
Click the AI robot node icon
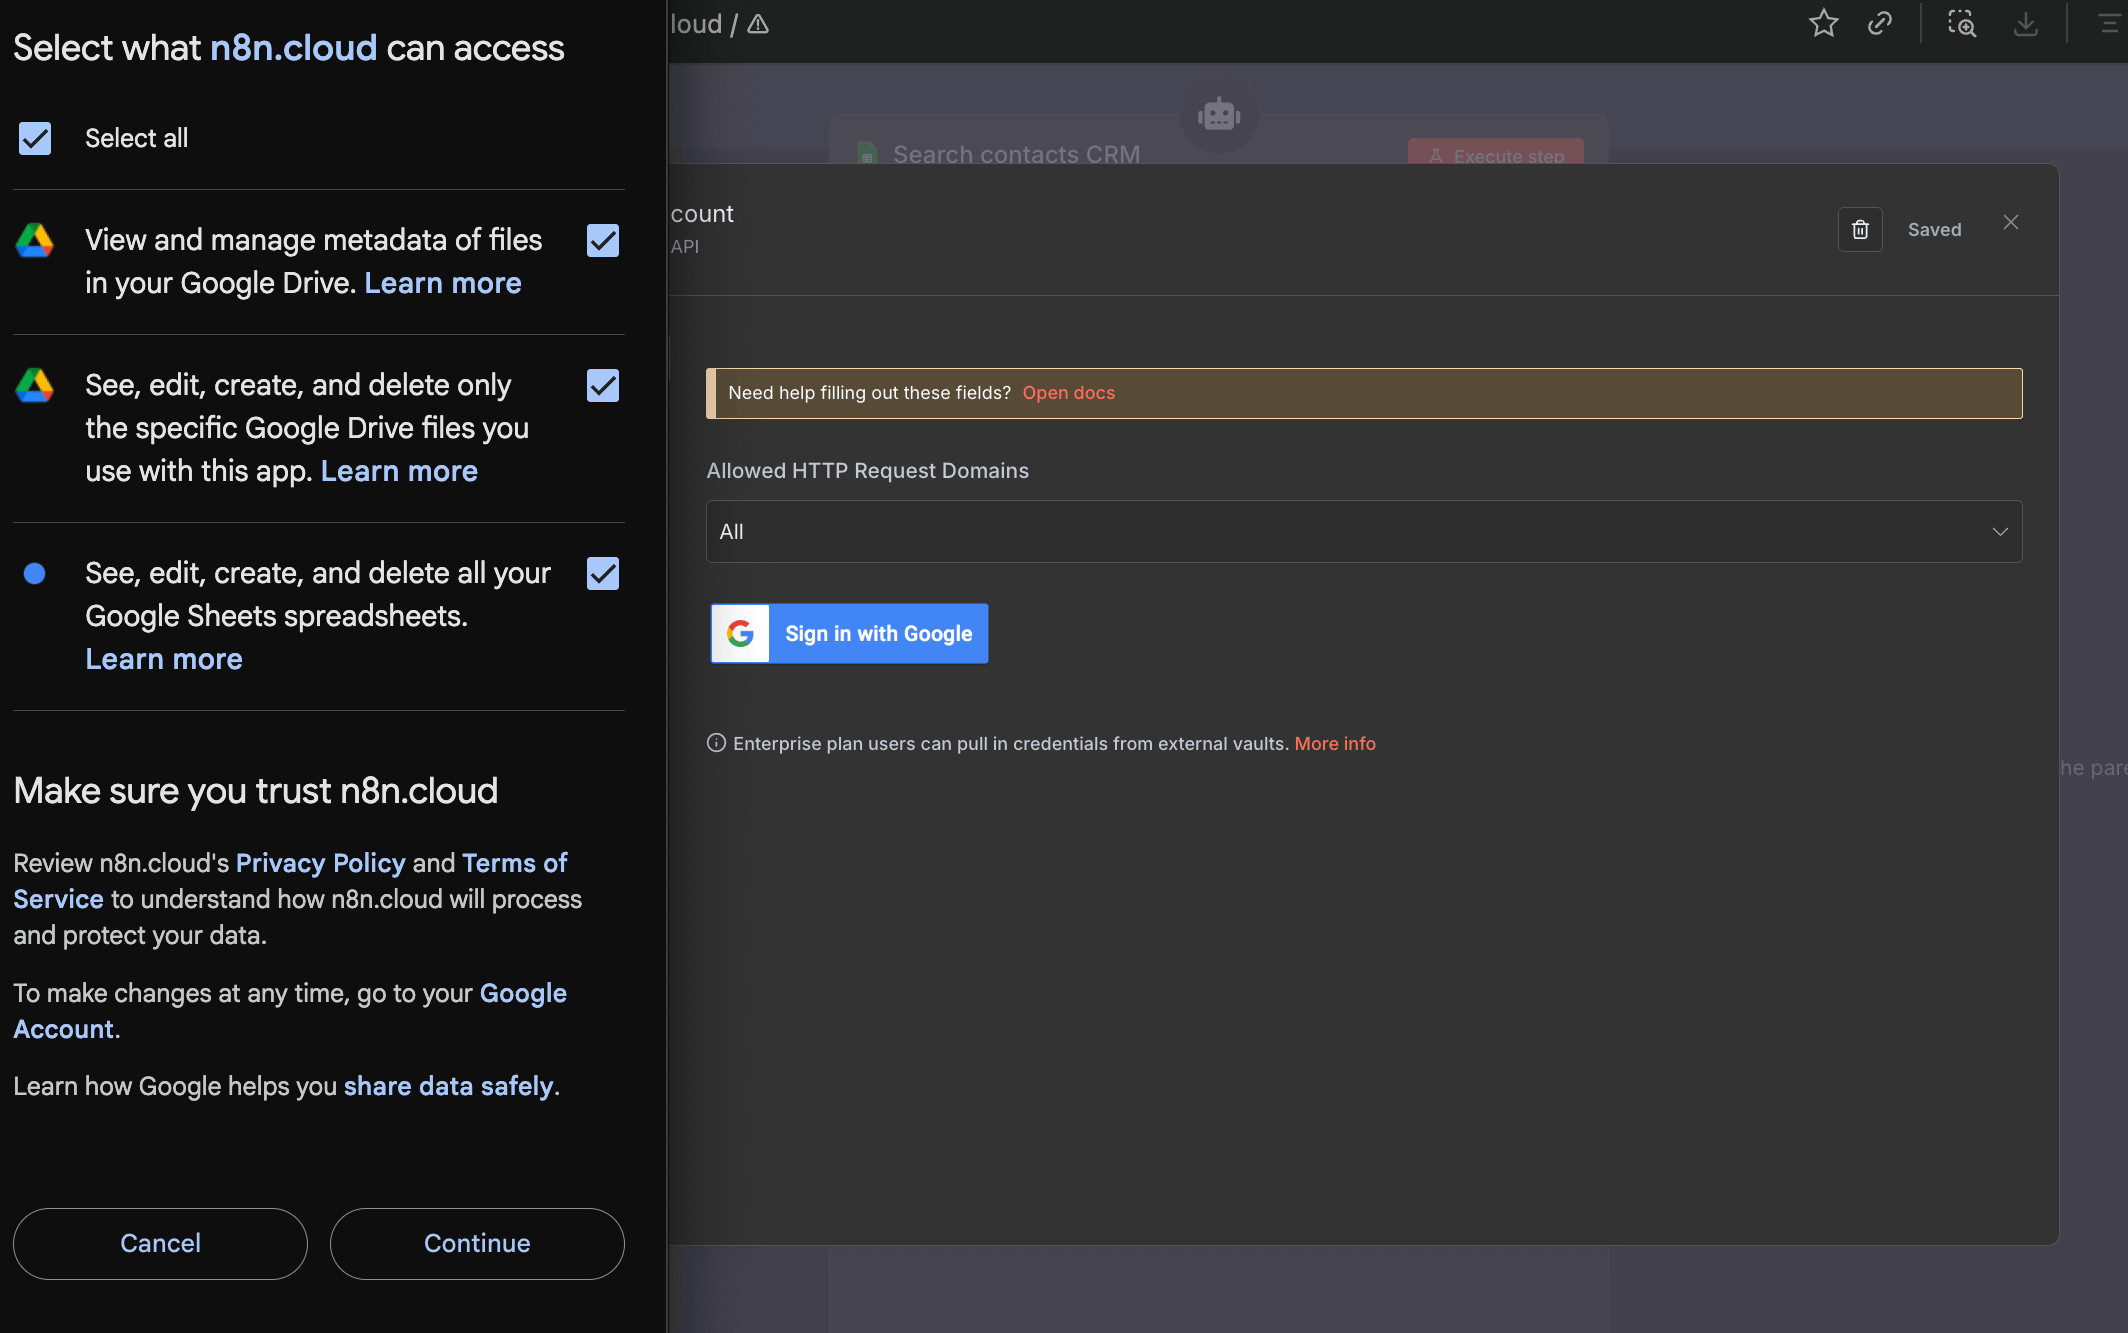(1219, 115)
